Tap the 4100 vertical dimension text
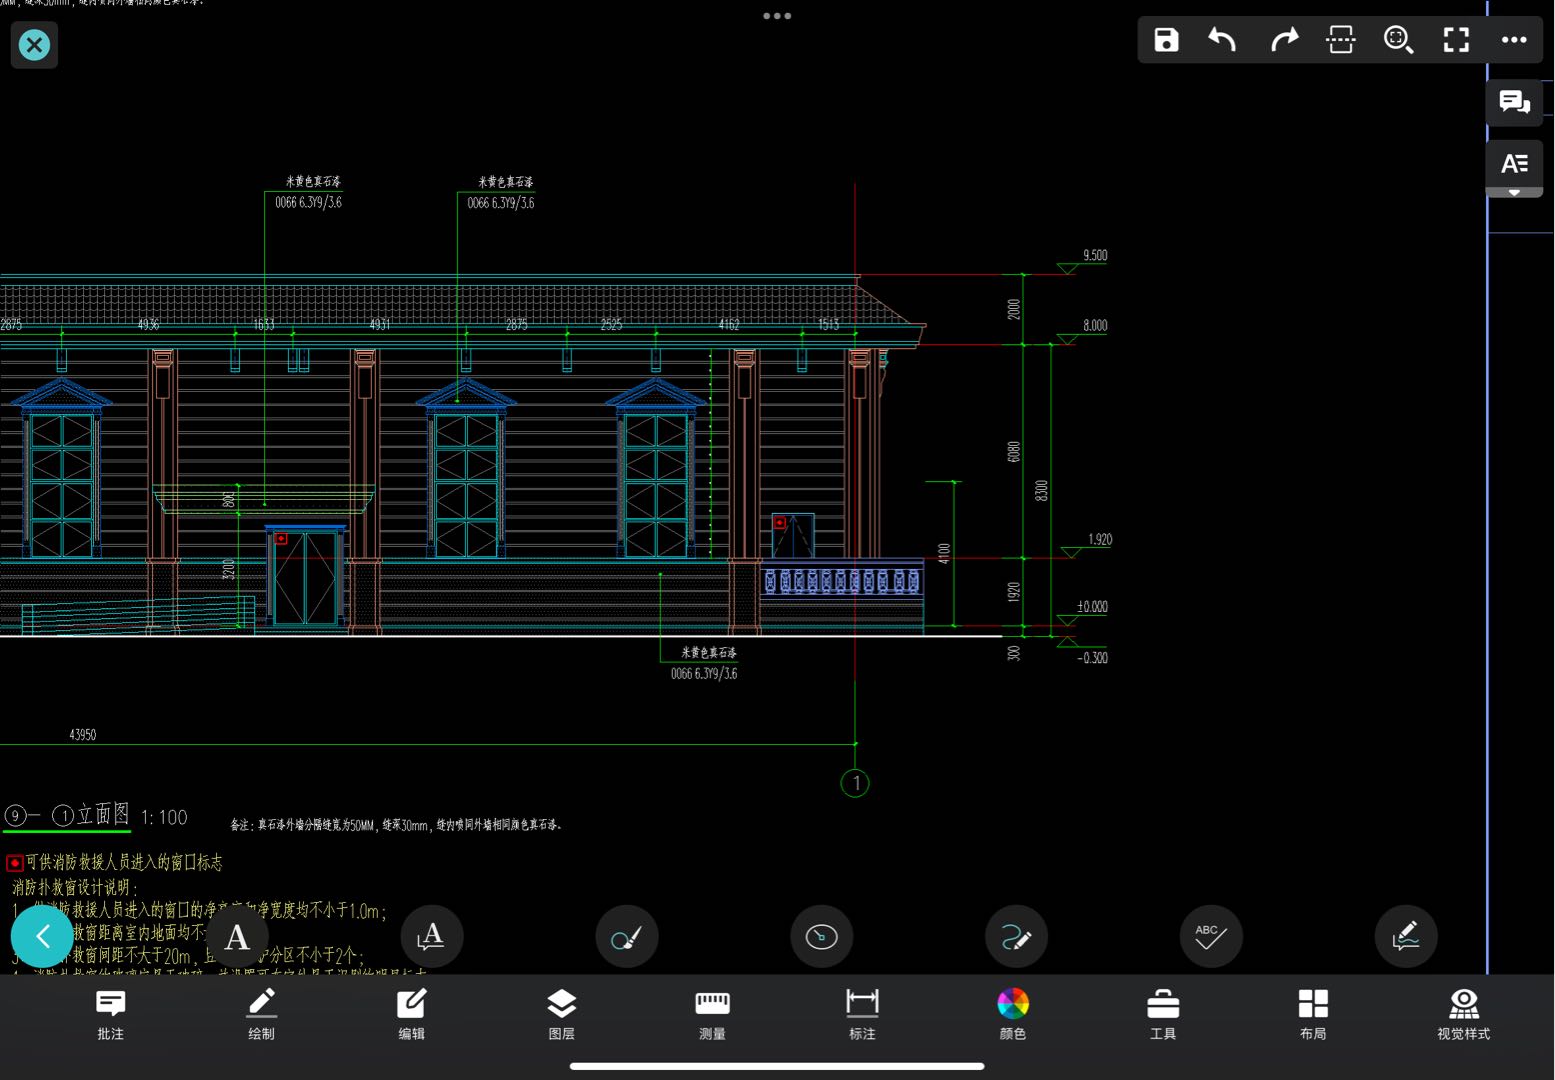The image size is (1555, 1080). [943, 553]
